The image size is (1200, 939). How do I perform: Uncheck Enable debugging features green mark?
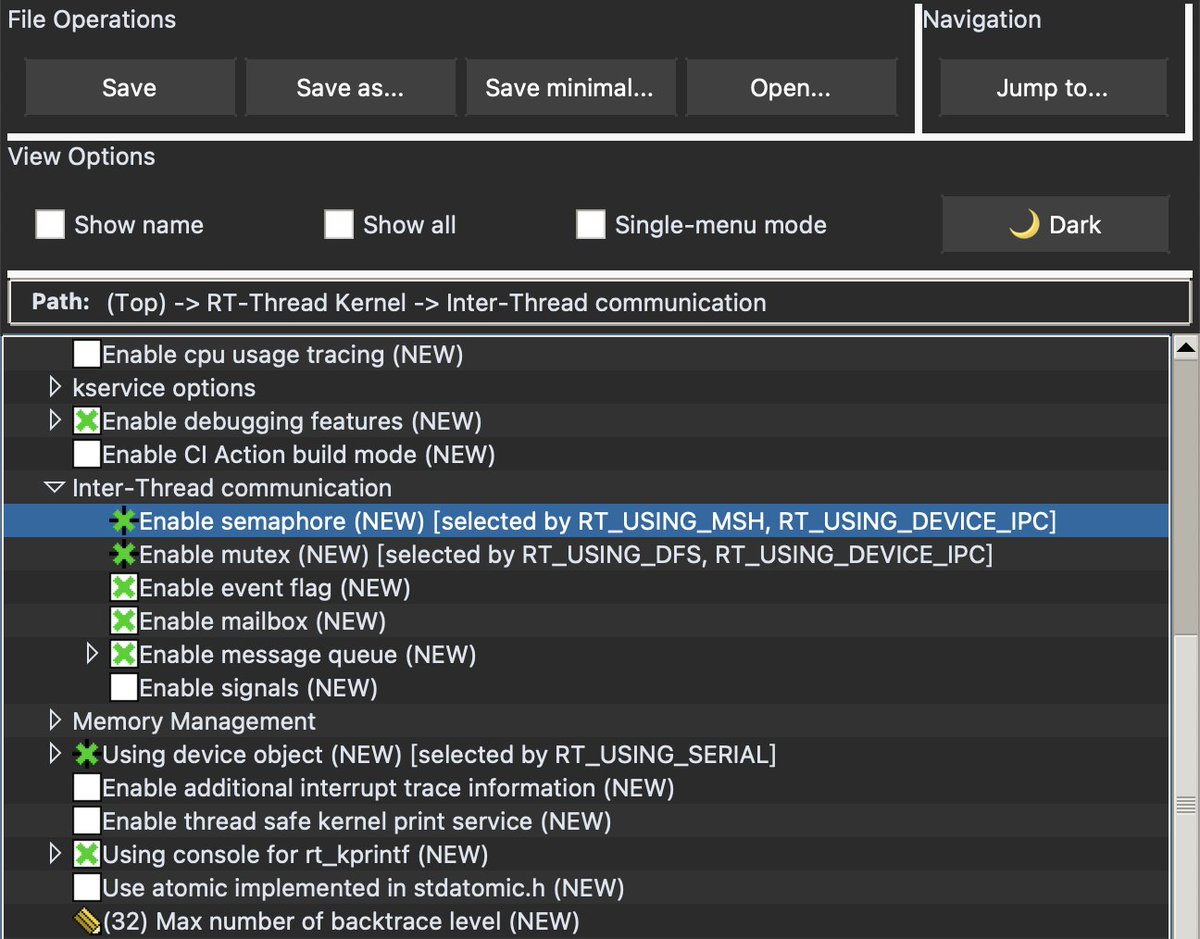[87, 421]
